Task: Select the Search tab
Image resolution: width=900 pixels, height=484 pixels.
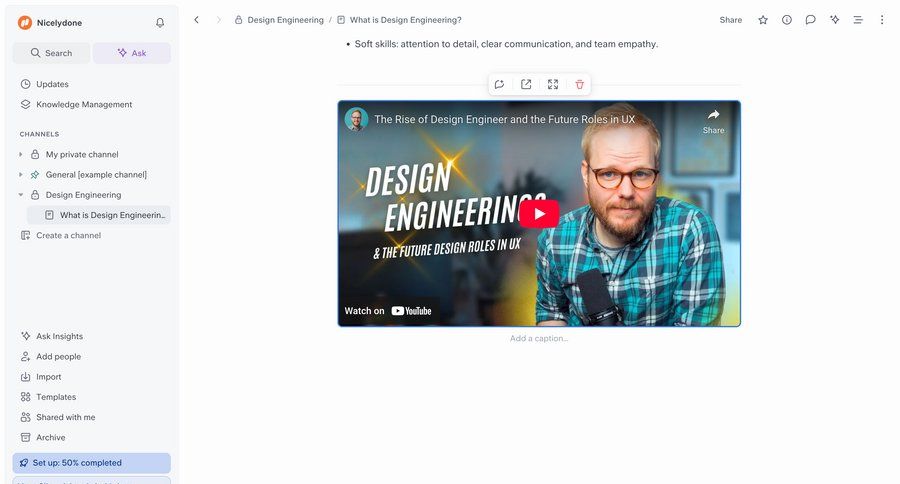Action: [x=51, y=53]
